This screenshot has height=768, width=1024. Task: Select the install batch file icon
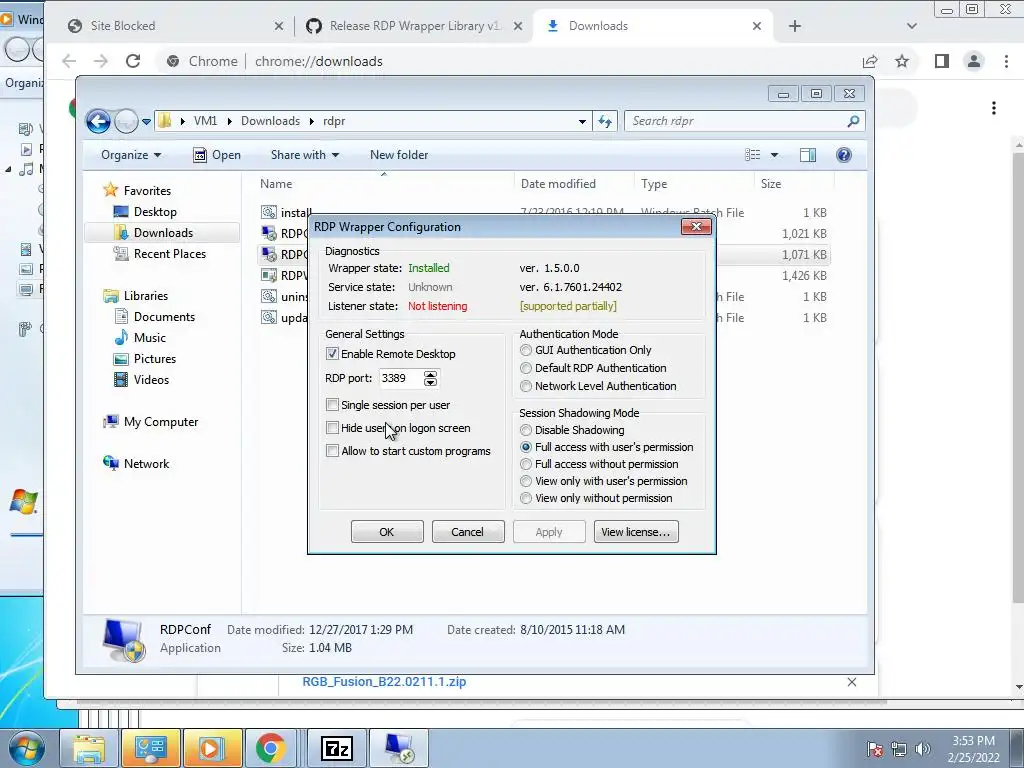click(268, 212)
